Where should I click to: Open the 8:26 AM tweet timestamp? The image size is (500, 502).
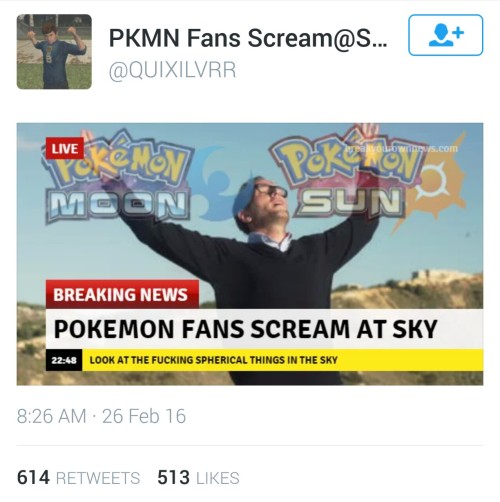pyautogui.click(x=51, y=416)
